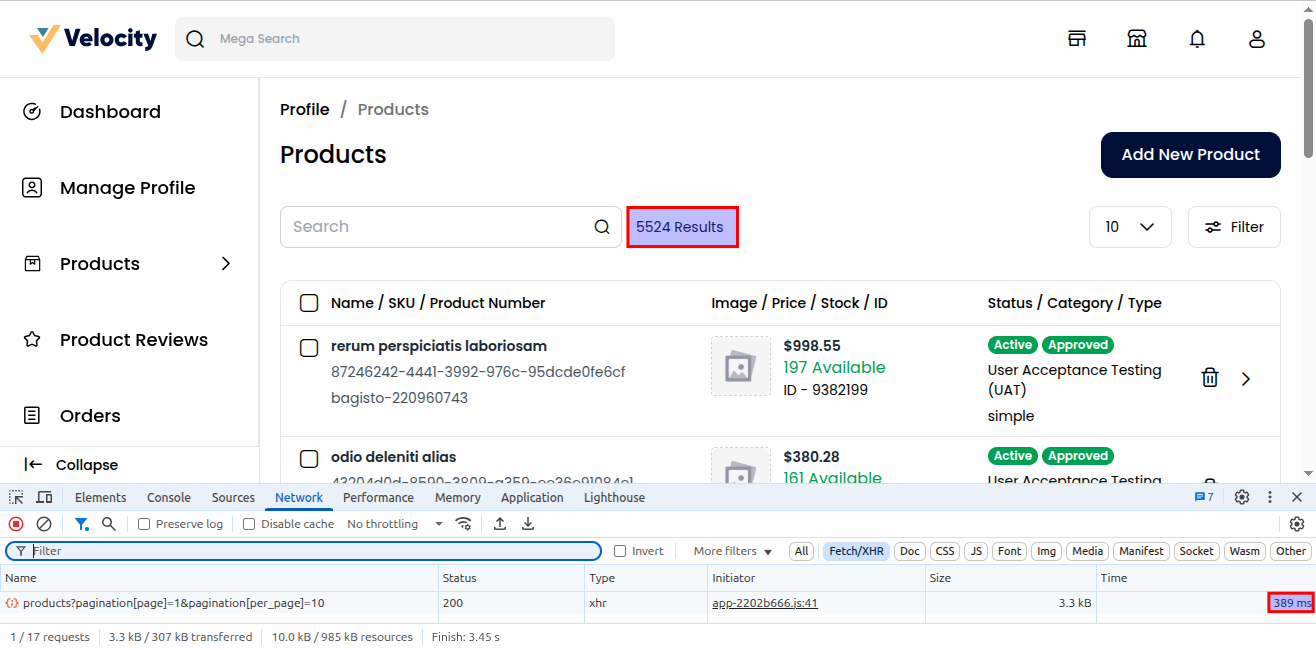Click the page vertical scrollbar
Screen dimensions: 1316x650
1309,90
